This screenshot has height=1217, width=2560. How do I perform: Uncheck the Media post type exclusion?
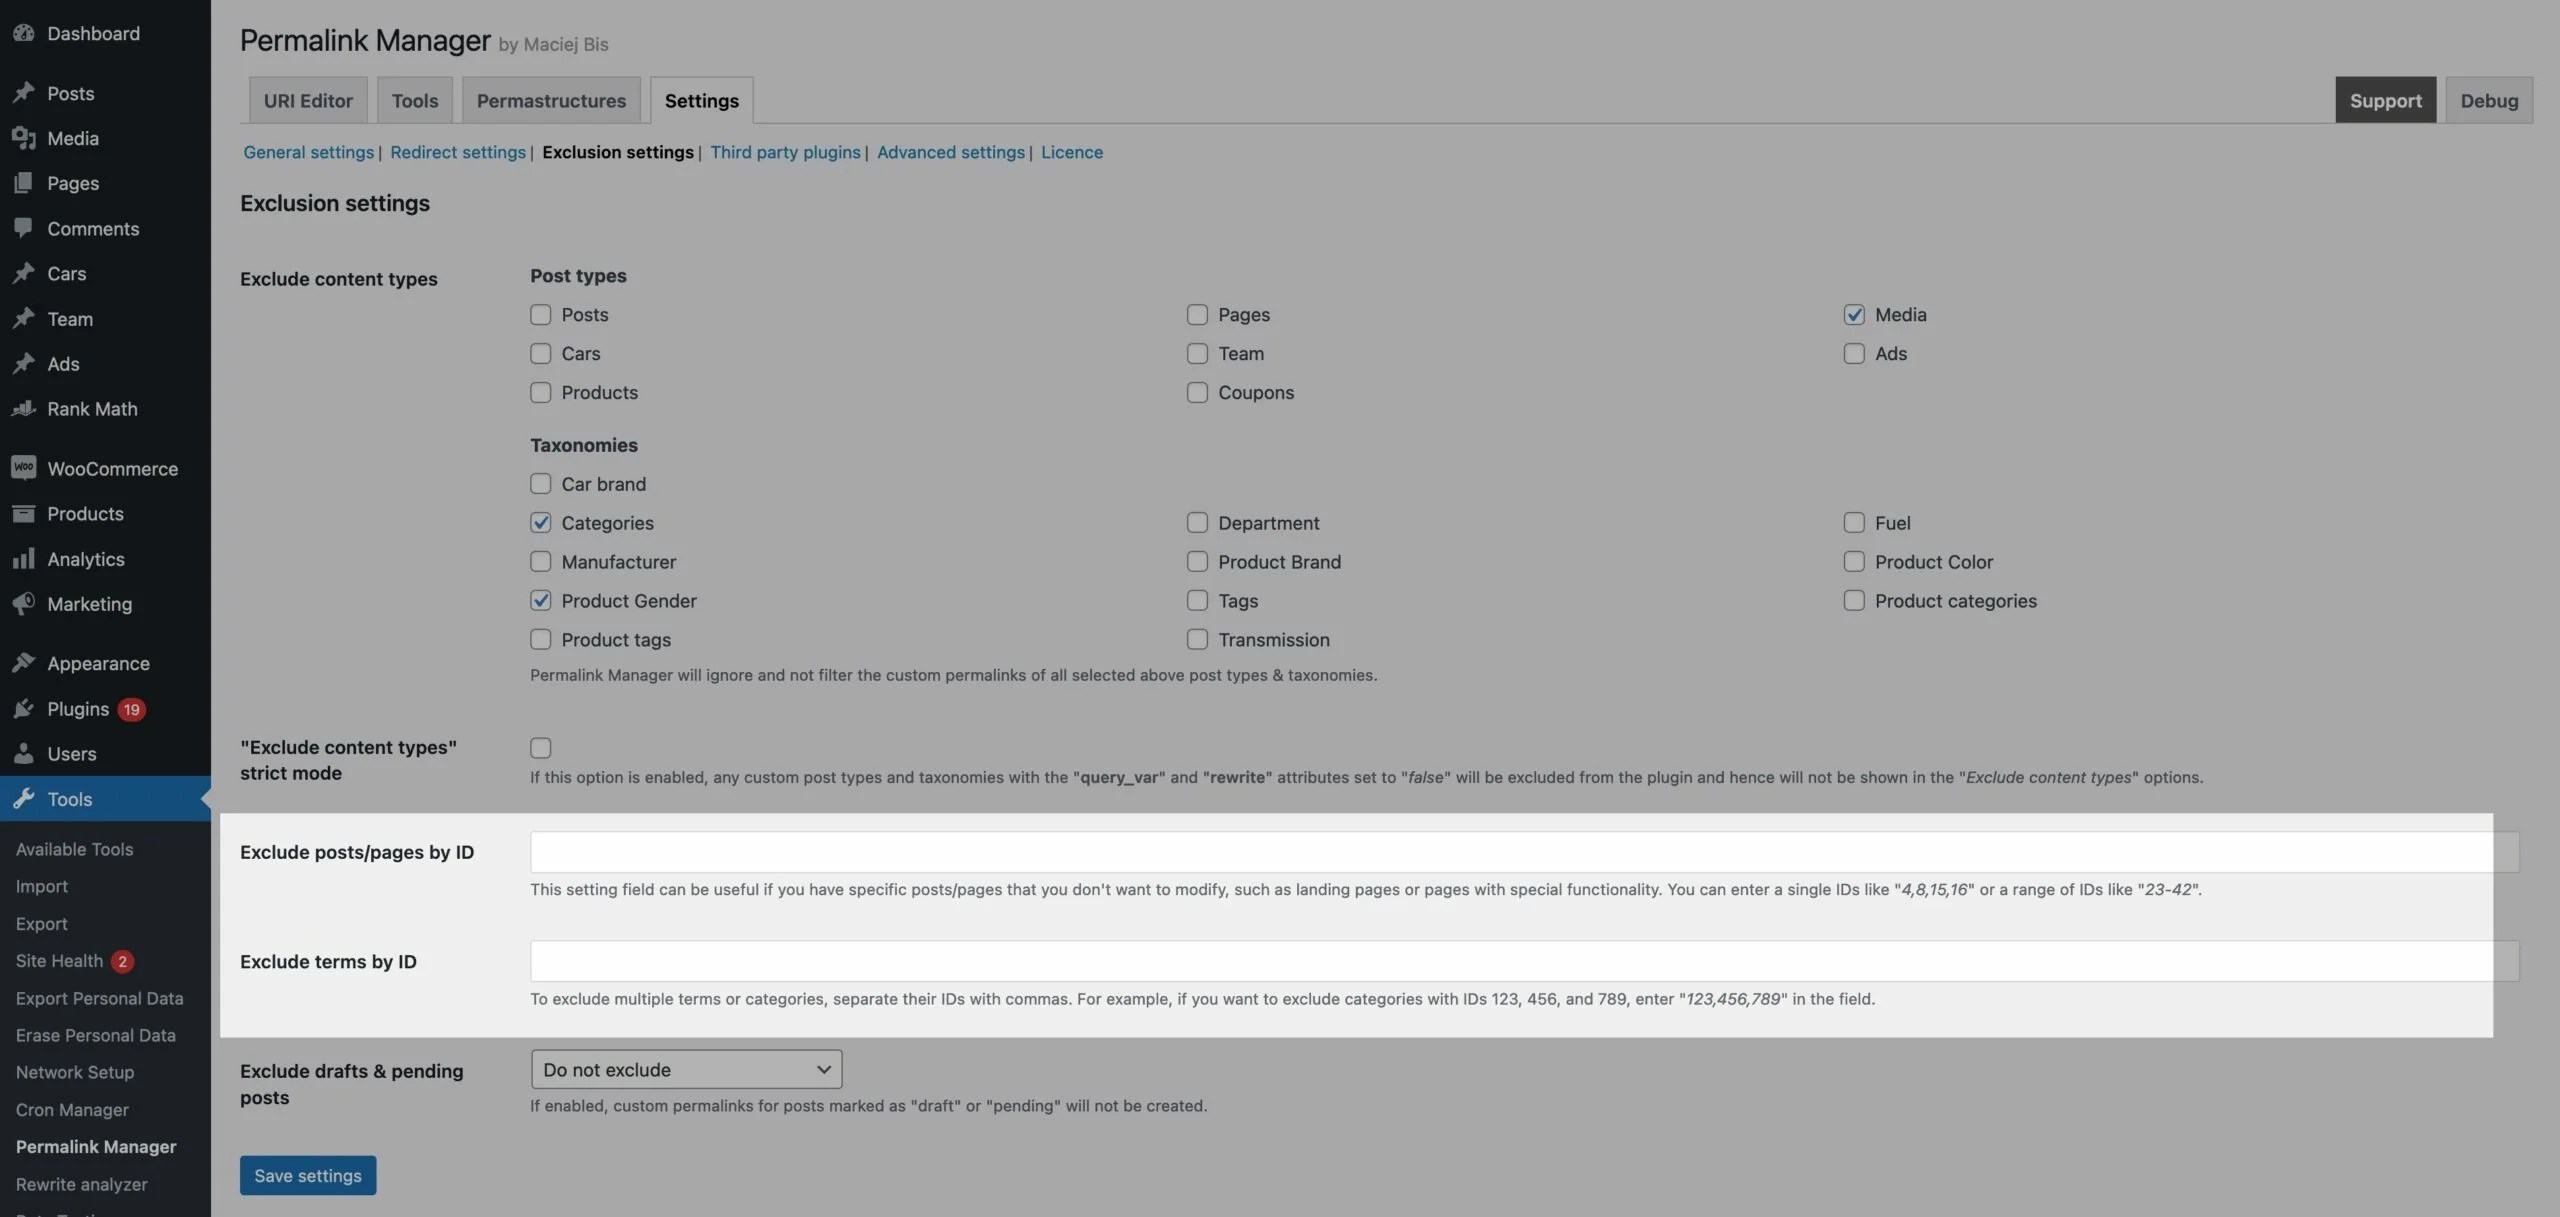pyautogui.click(x=1854, y=314)
